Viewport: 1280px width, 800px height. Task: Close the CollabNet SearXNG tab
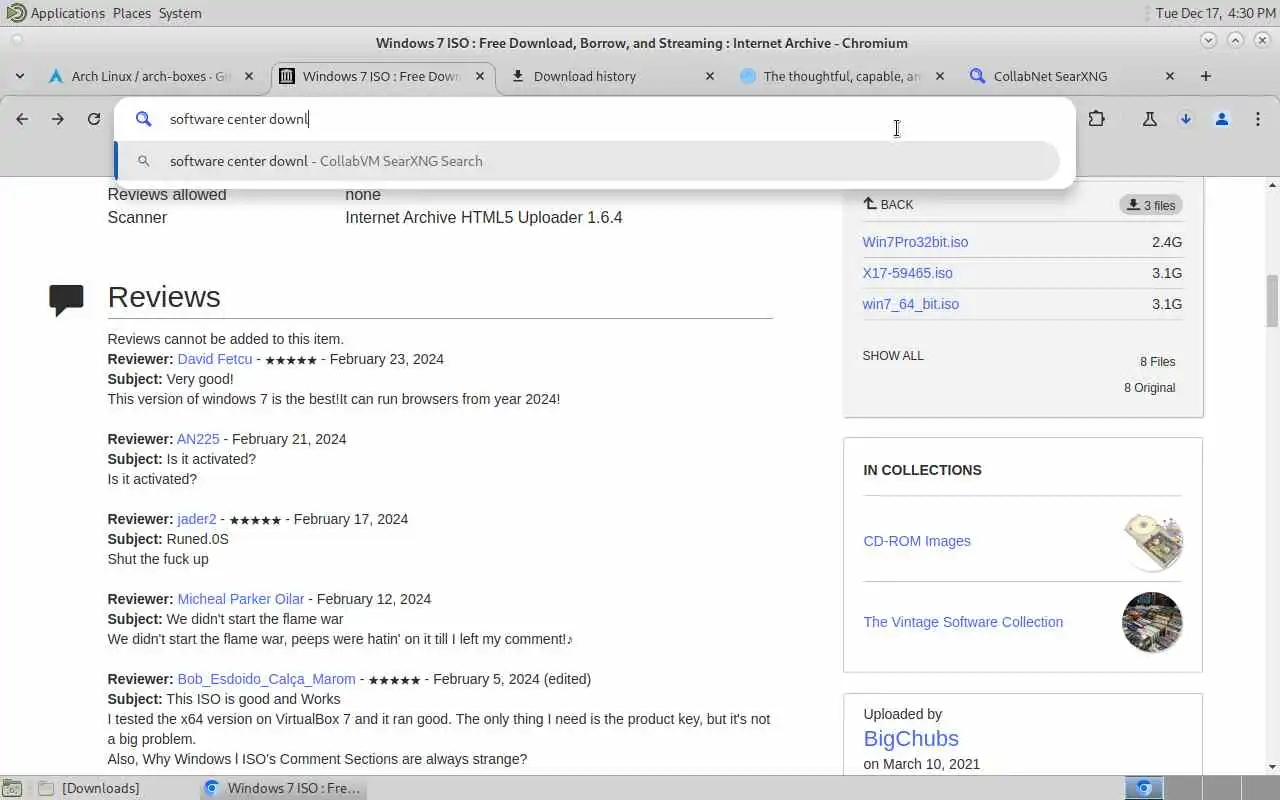(1170, 76)
